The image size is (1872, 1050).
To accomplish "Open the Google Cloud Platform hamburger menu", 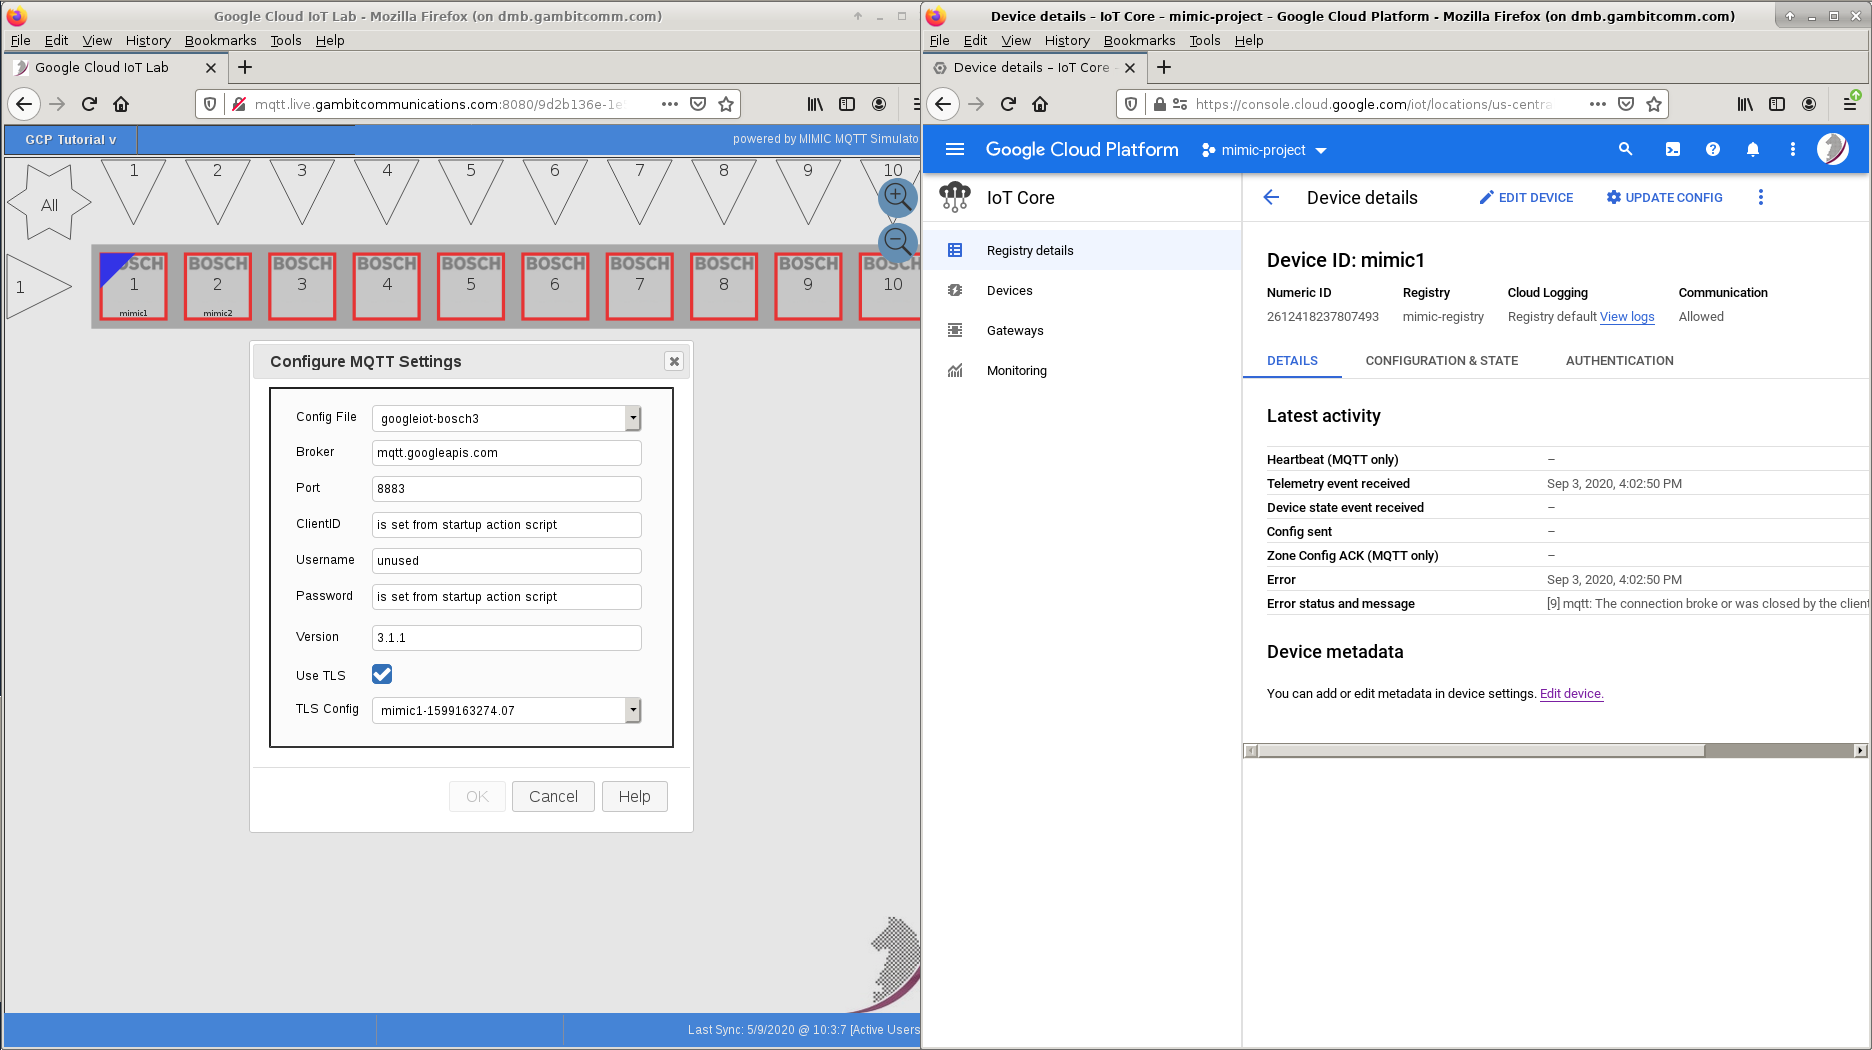I will [x=955, y=149].
